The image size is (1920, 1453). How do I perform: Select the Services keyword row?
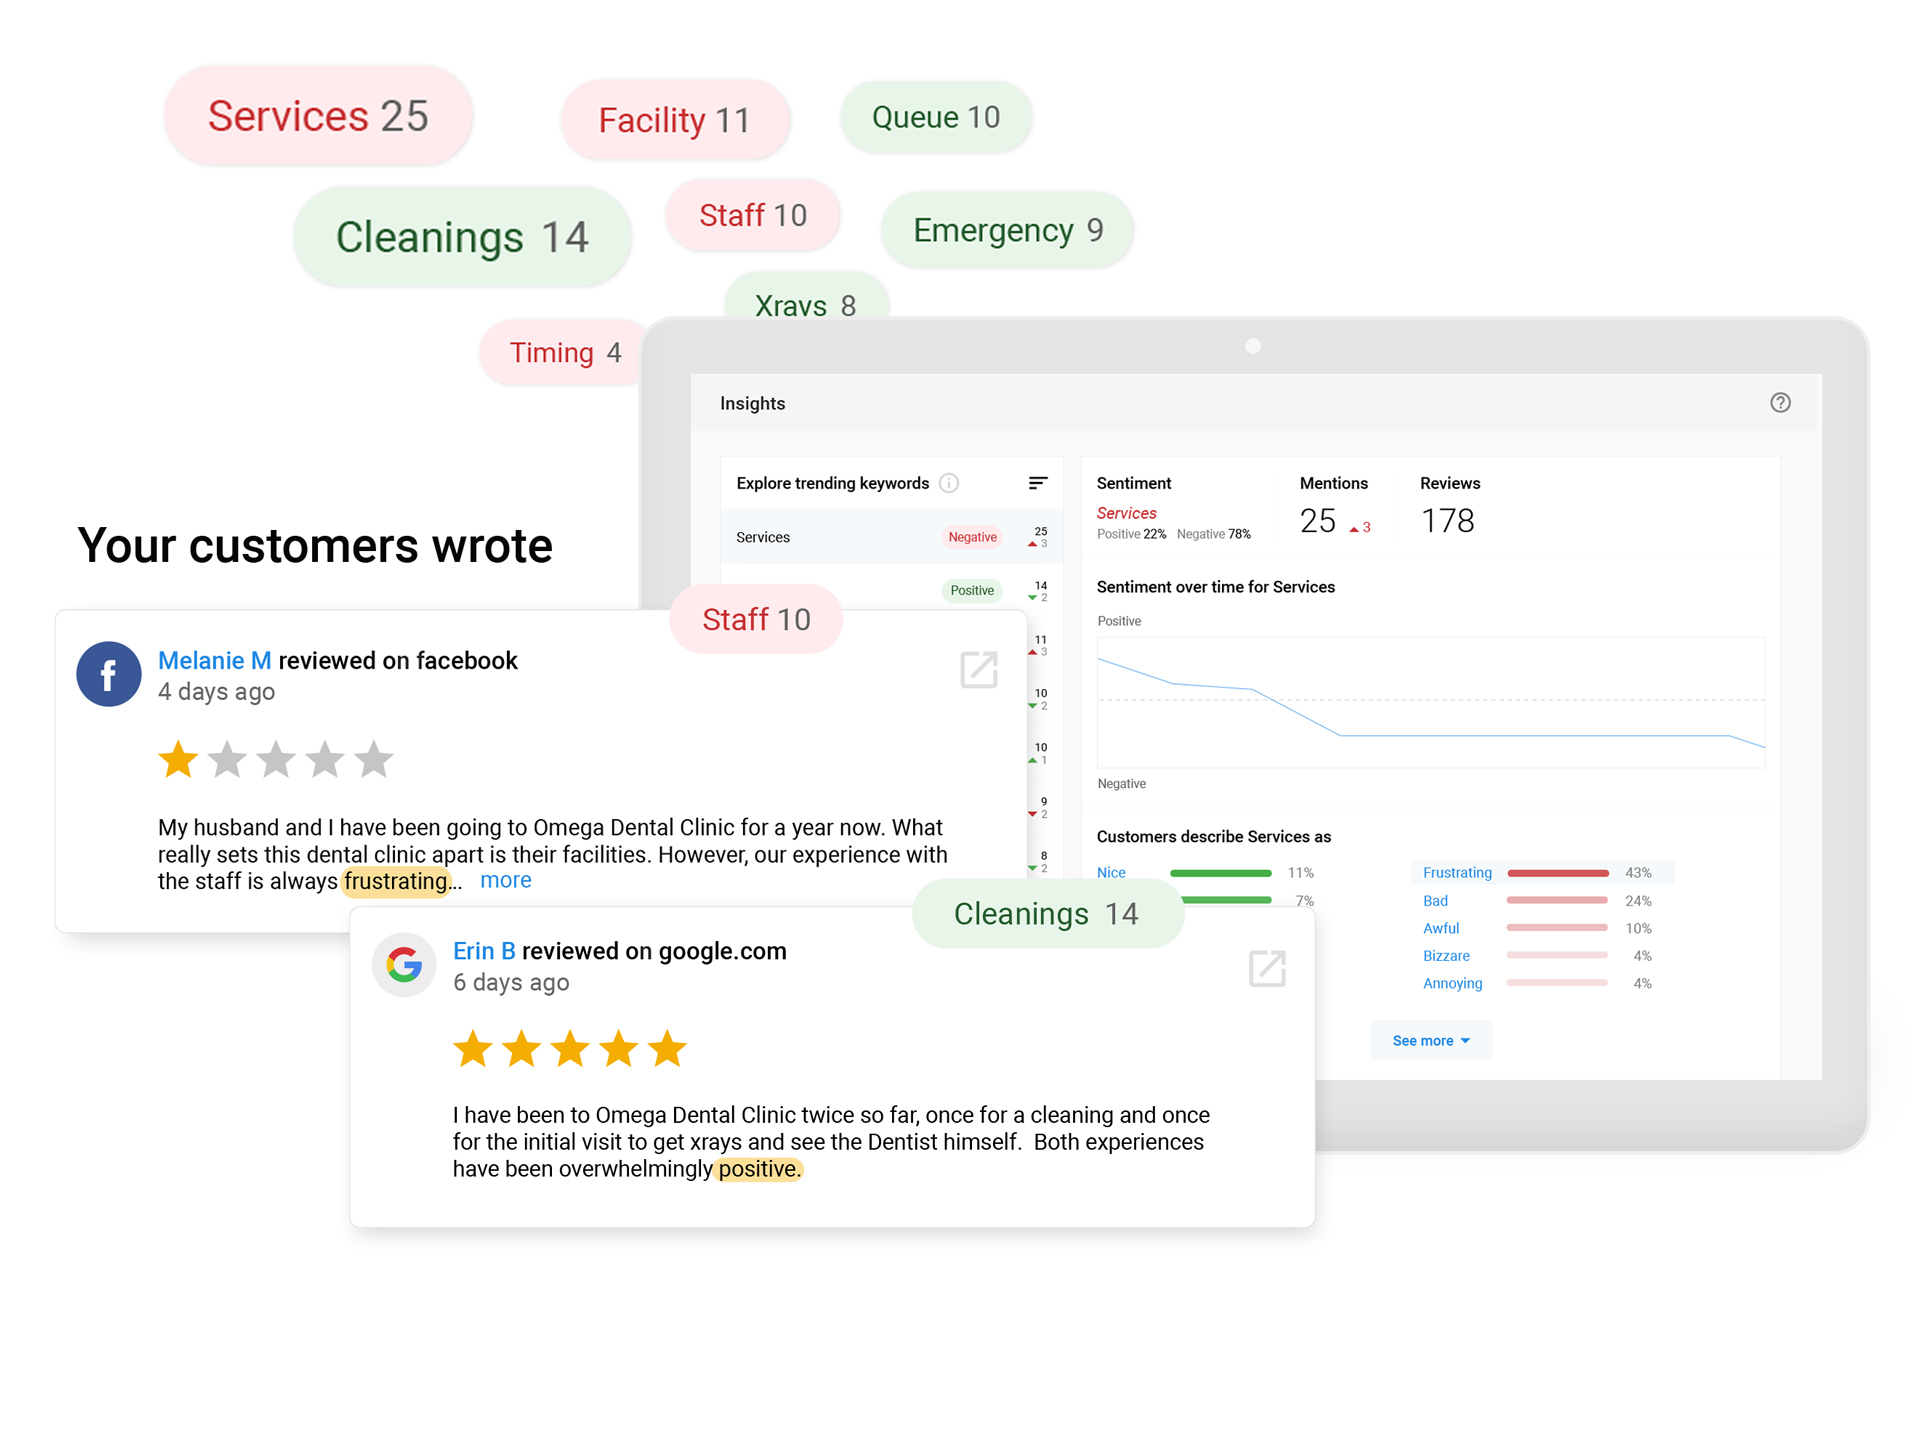tap(860, 537)
